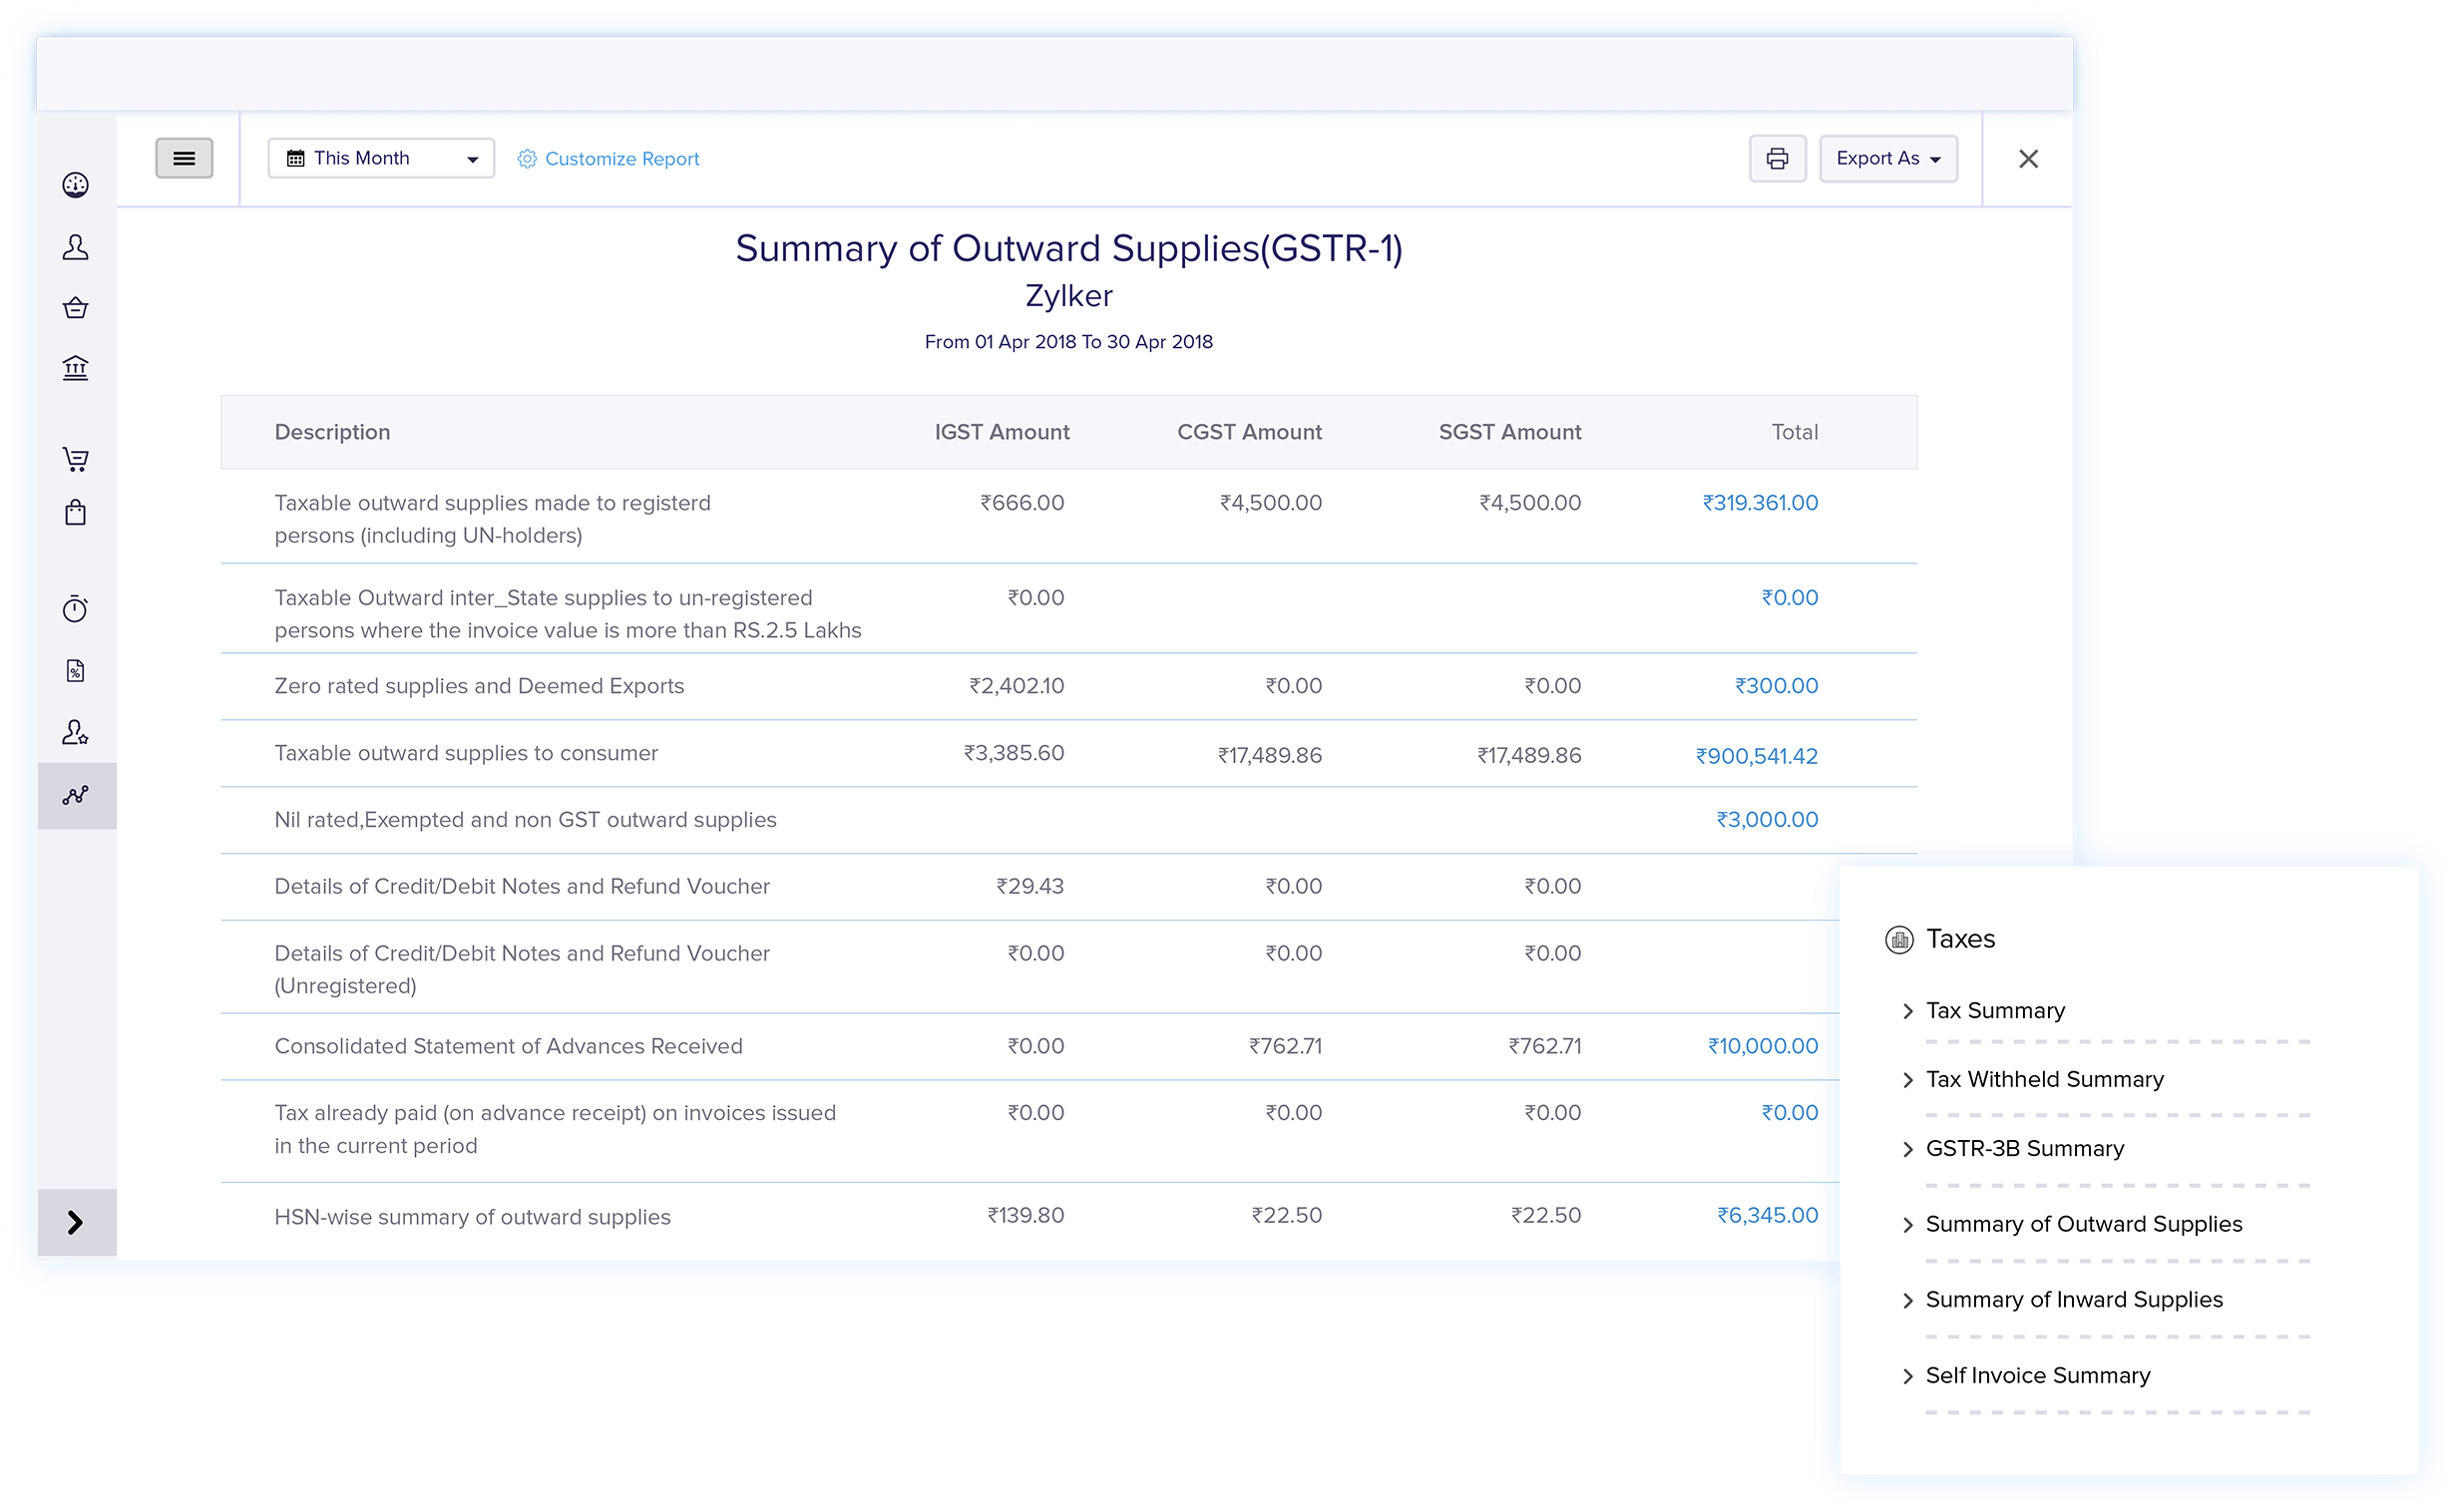2456x1512 pixels.
Task: Open the Banking section icon
Action: pyautogui.click(x=77, y=368)
